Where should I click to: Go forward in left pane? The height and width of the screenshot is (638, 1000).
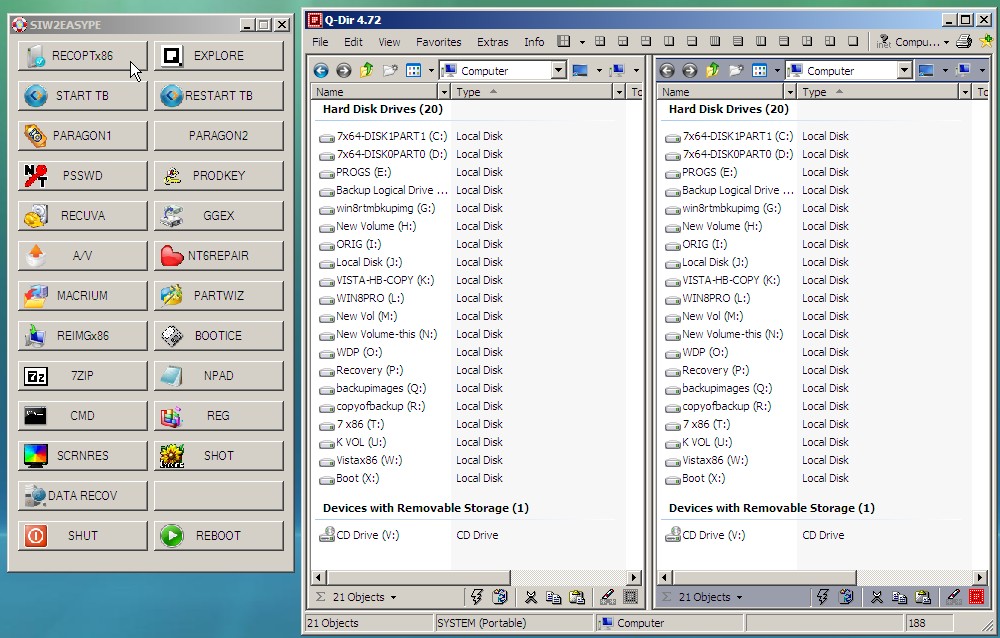344,71
